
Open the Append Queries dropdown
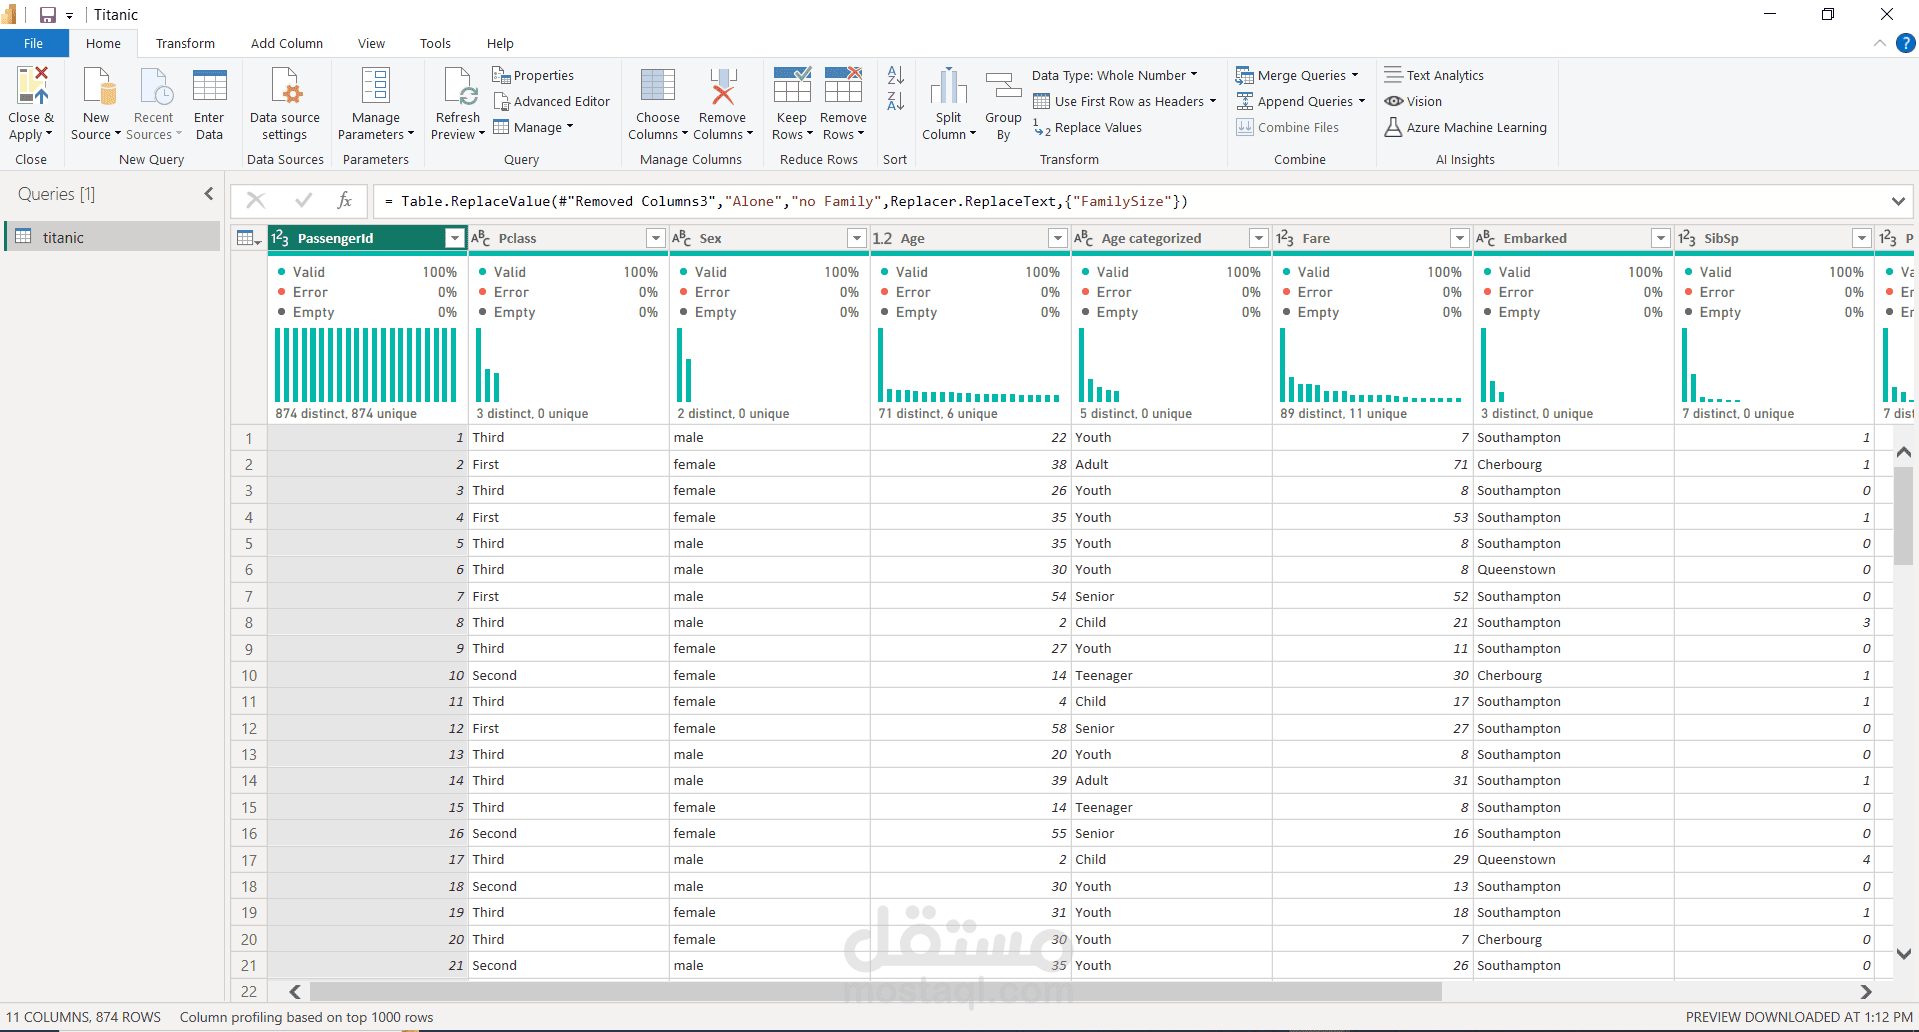[x=1301, y=101]
